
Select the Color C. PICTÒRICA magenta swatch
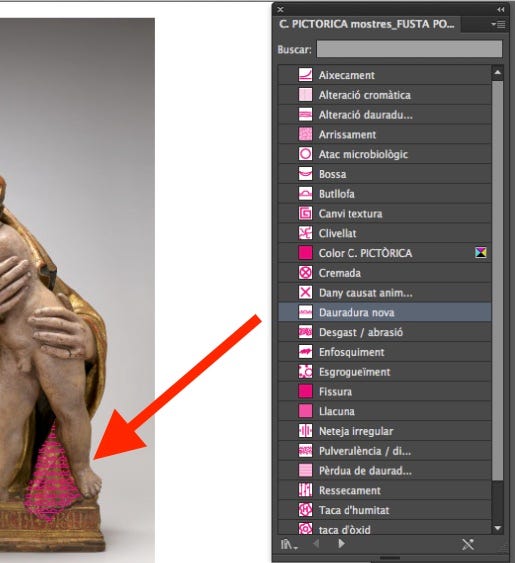(305, 253)
